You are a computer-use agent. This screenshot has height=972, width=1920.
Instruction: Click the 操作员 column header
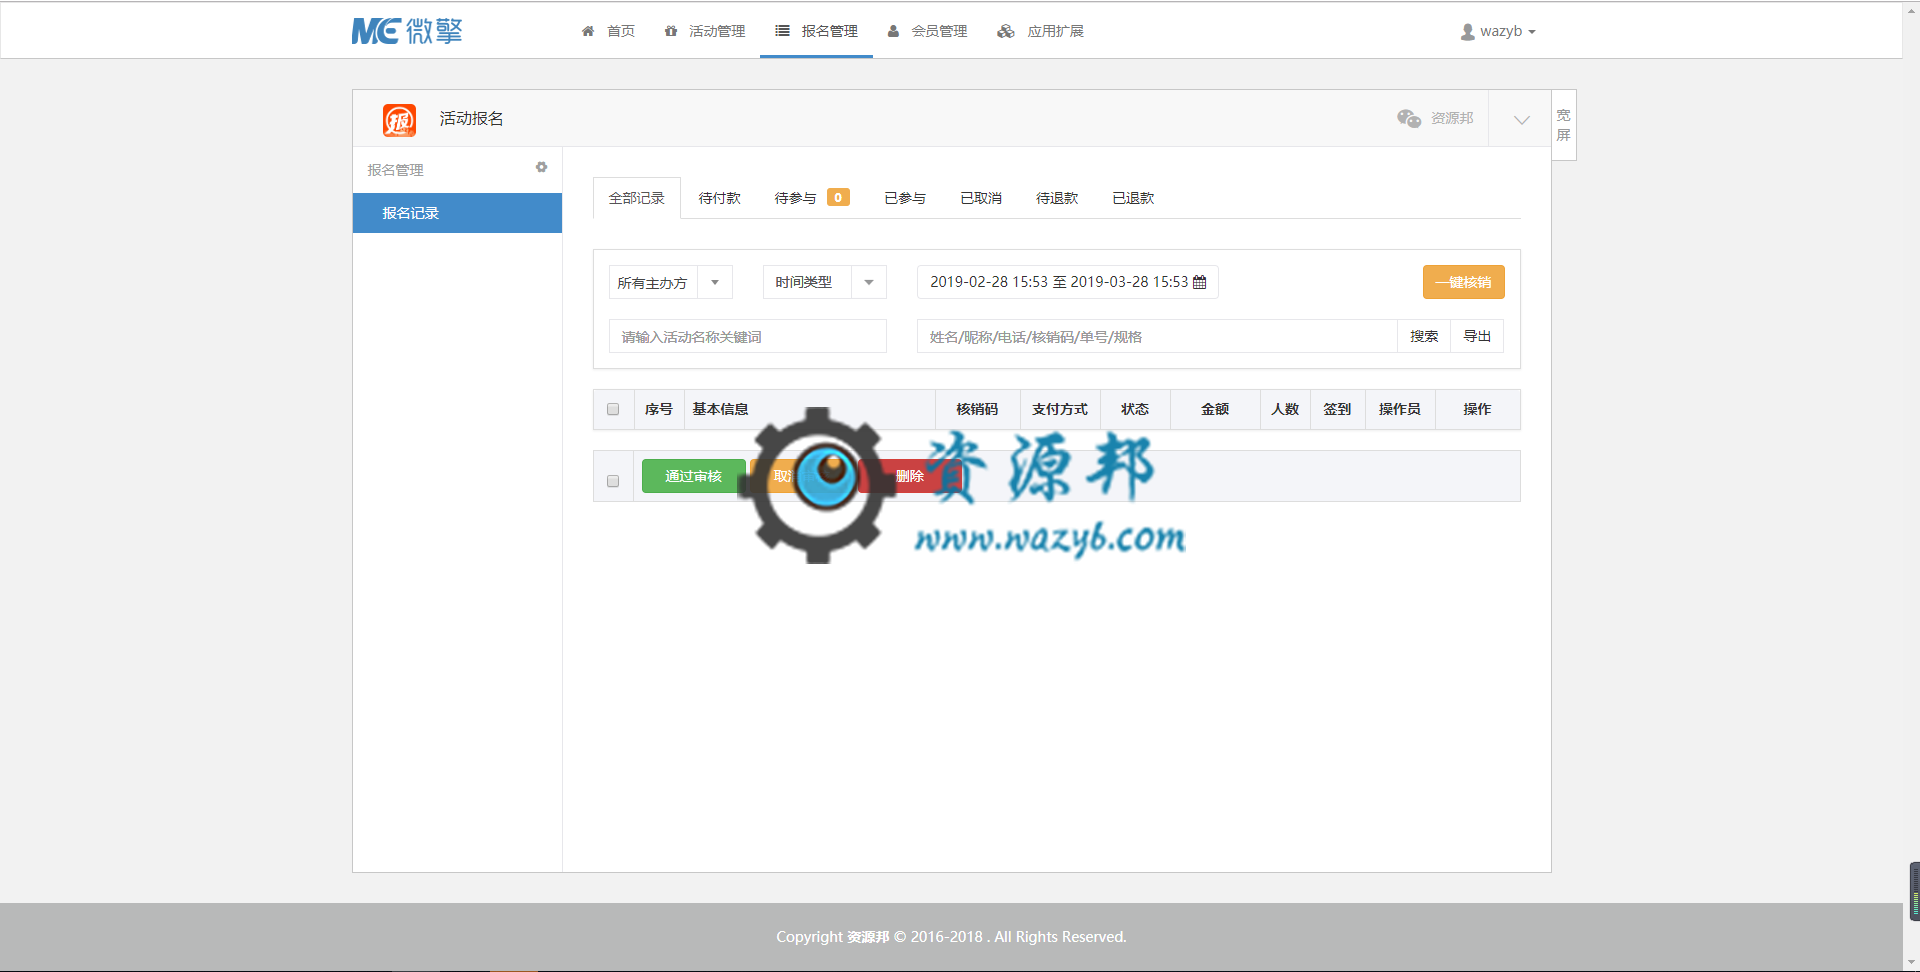point(1400,409)
